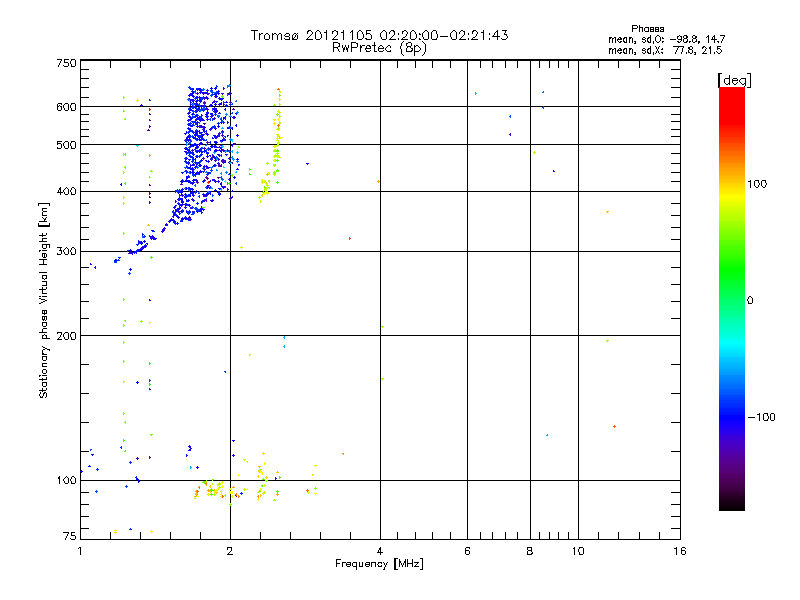800x600 pixels.
Task: Click the subtitle 'RwPretec (8p)'
Action: [379, 48]
